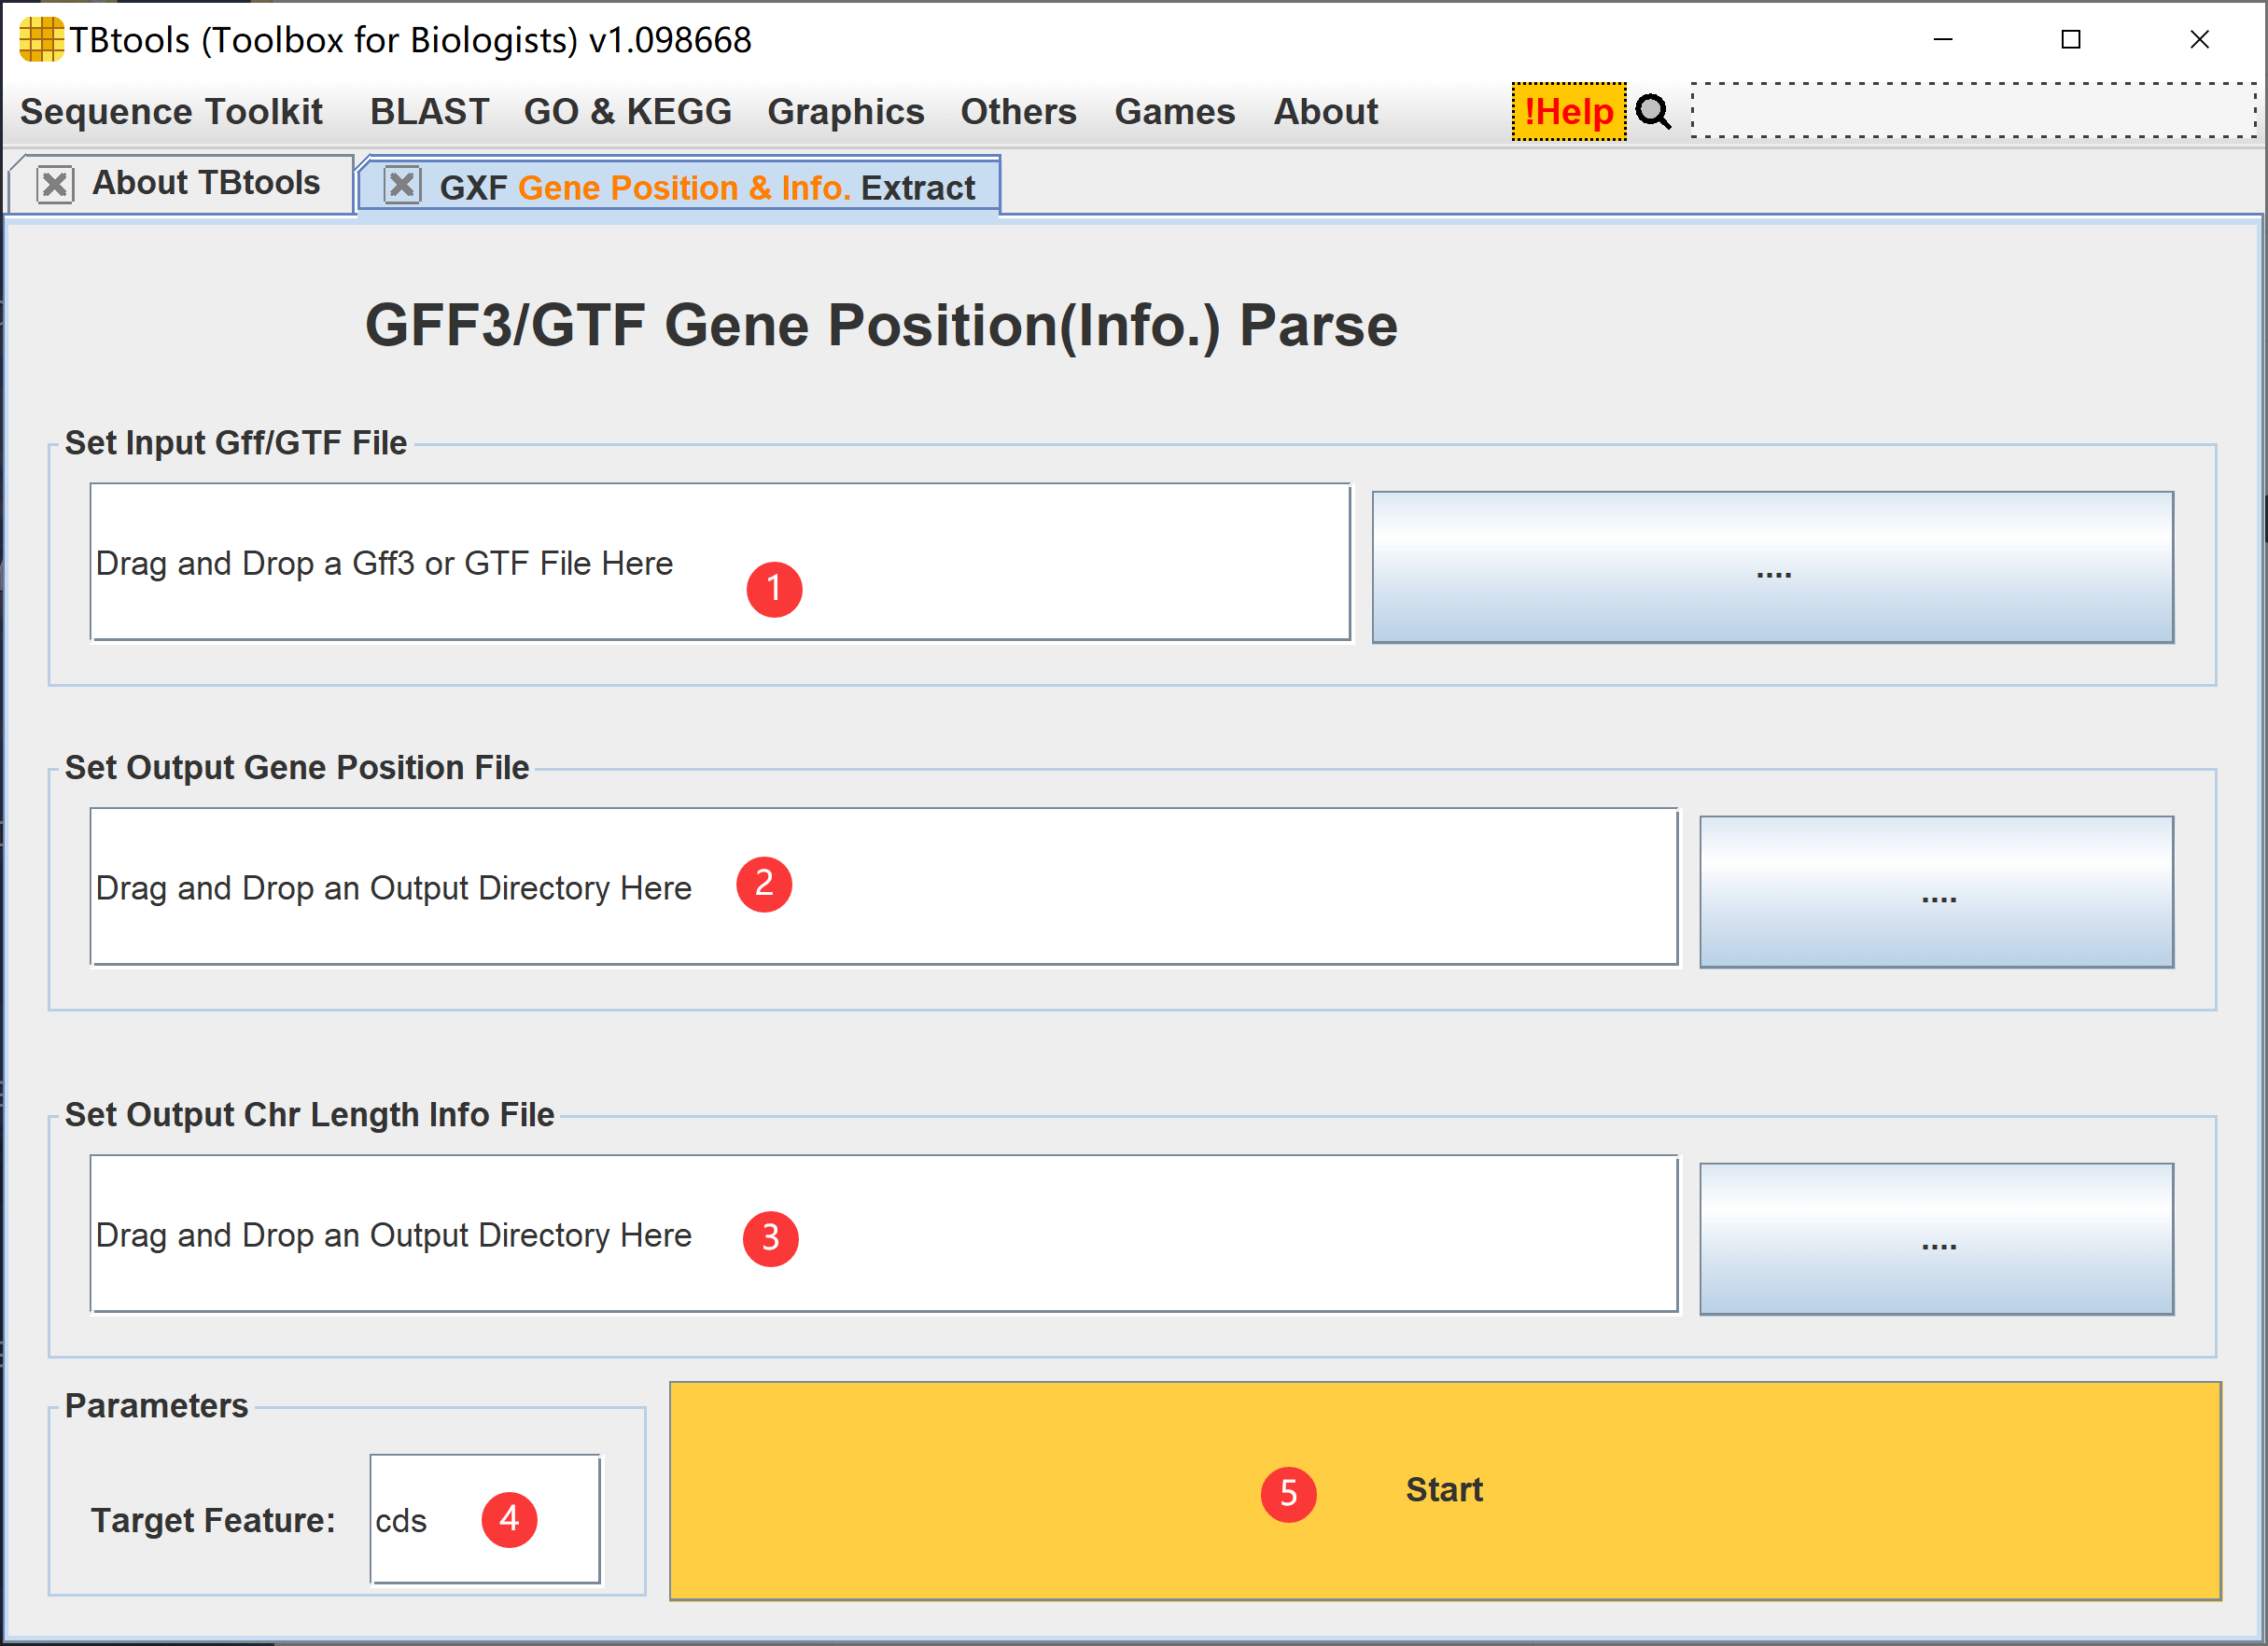
Task: Click the dashed search input box
Action: [x=1972, y=111]
